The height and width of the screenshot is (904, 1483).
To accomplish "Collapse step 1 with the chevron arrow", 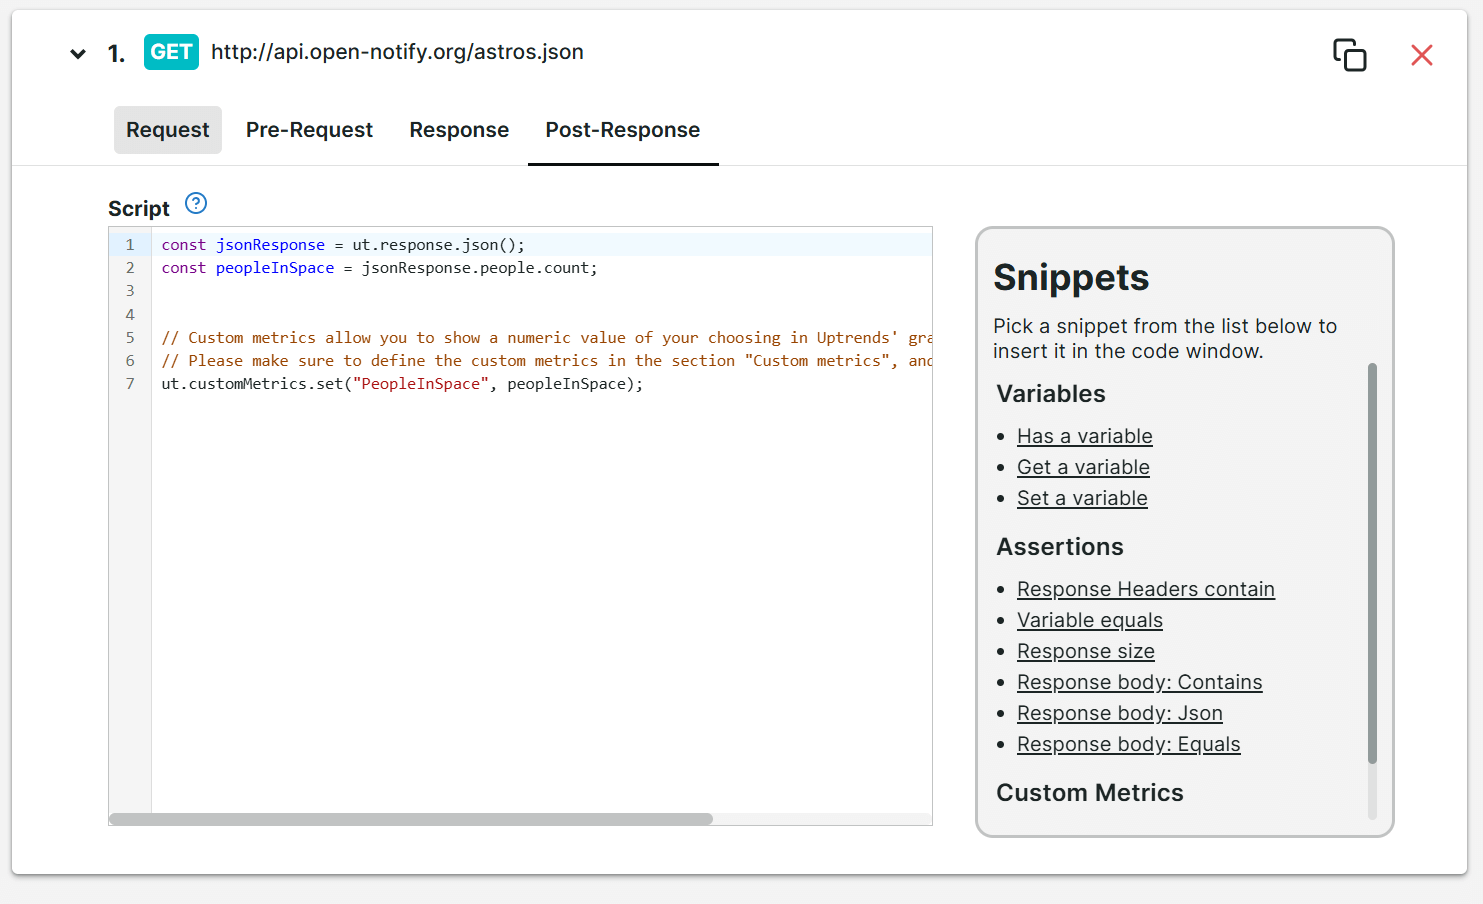I will (78, 54).
